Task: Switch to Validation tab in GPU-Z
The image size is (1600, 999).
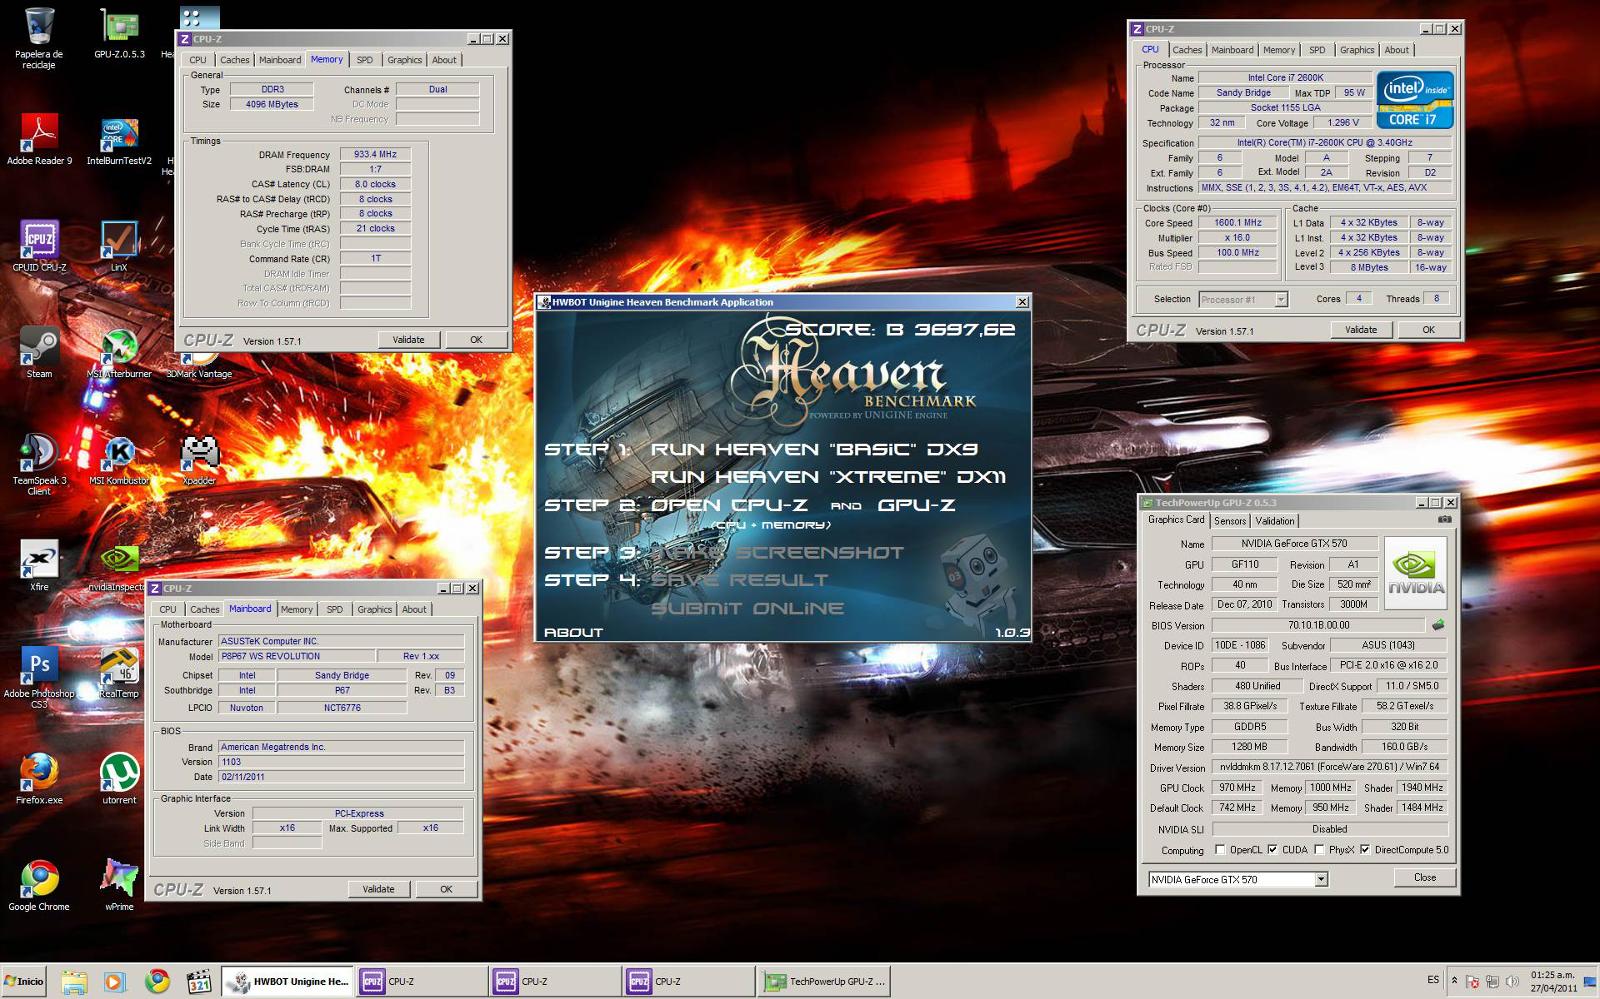Action: pos(1274,521)
